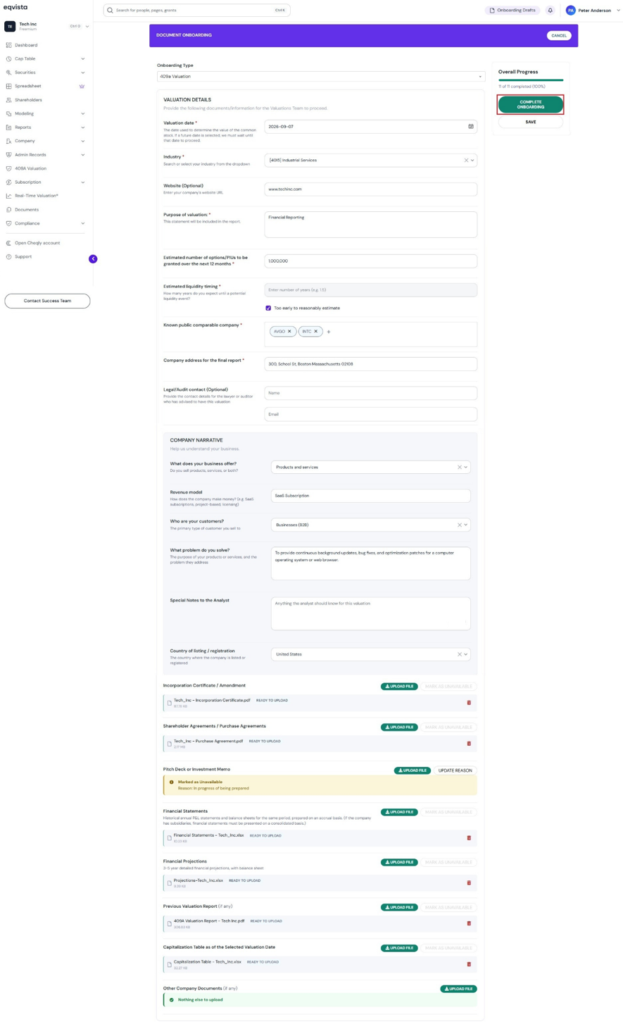Remove the AVGO comparable company tag

(290, 332)
